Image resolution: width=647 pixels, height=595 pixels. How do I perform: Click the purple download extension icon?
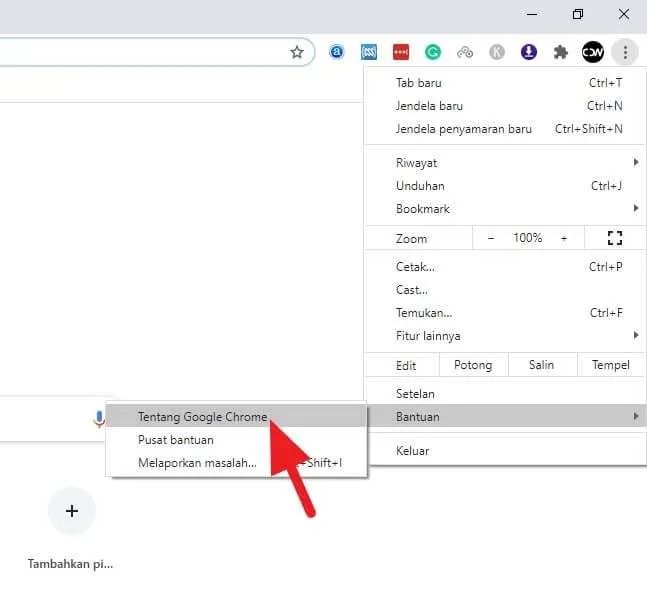(529, 52)
